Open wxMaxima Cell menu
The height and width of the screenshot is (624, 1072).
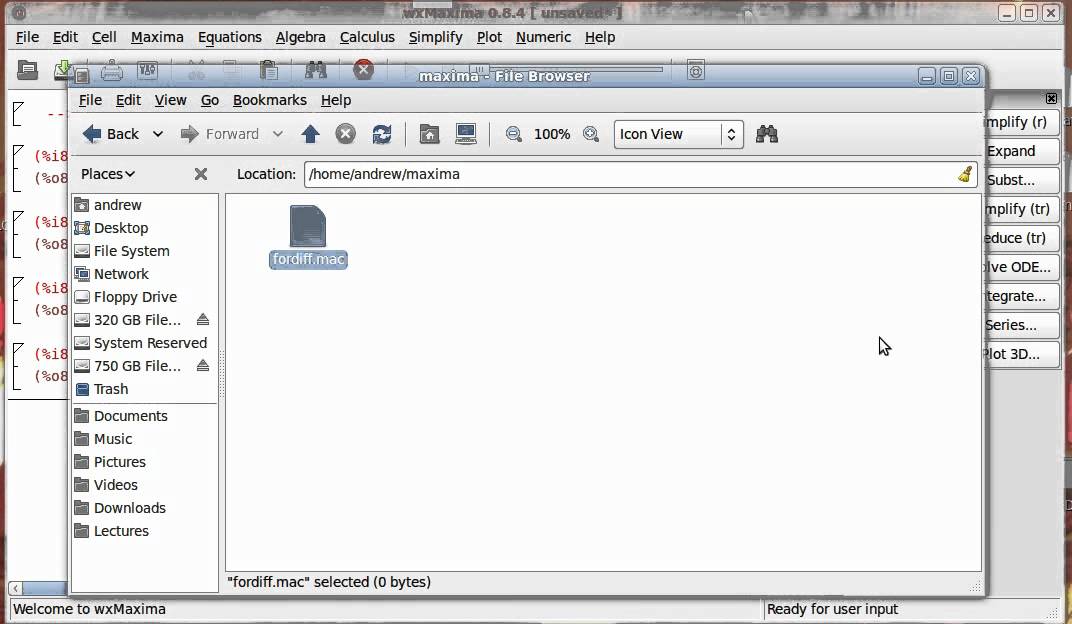click(104, 37)
